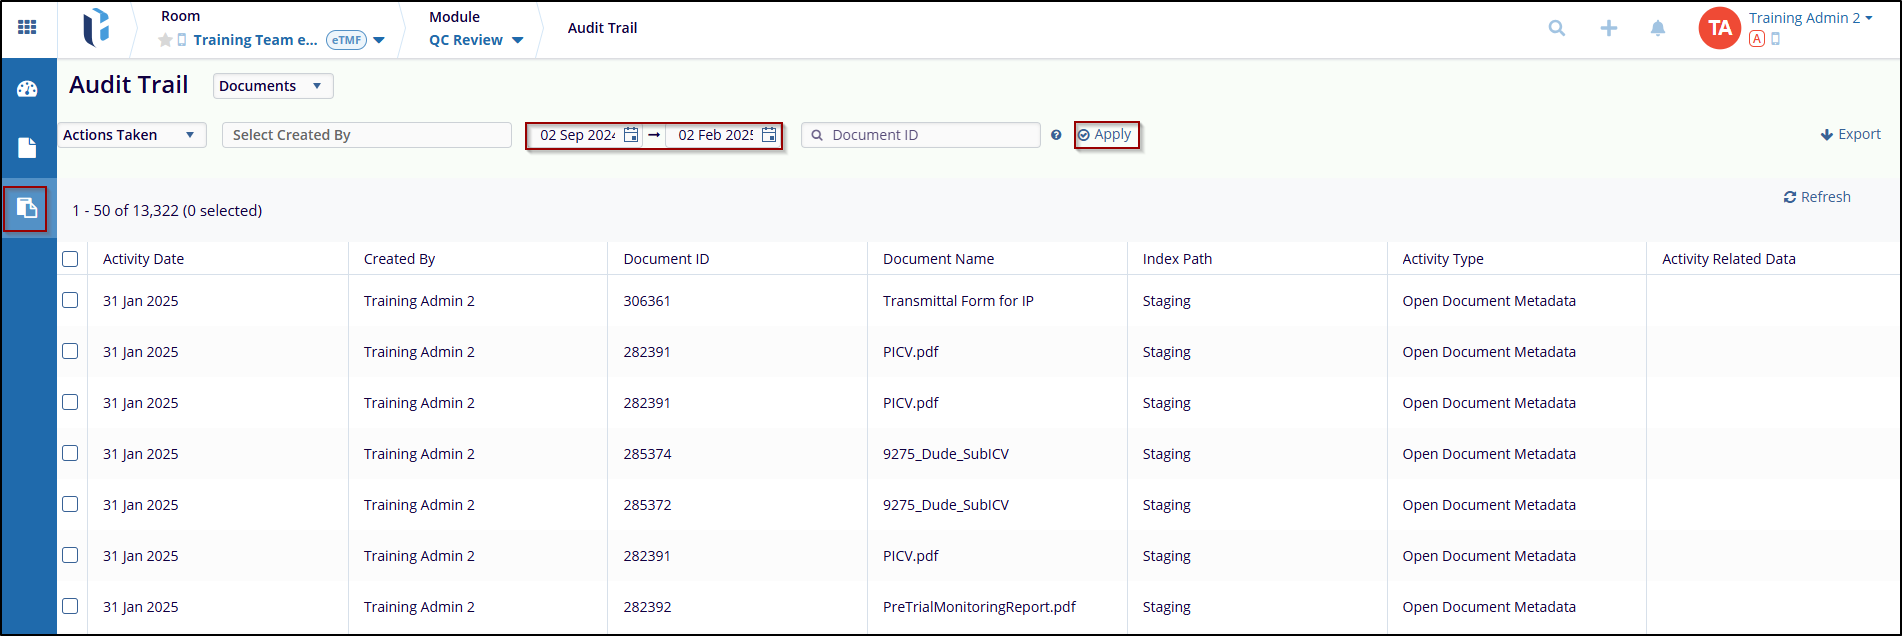Image resolution: width=1902 pixels, height=636 pixels.
Task: Open the start date calendar picker
Action: pyautogui.click(x=631, y=135)
